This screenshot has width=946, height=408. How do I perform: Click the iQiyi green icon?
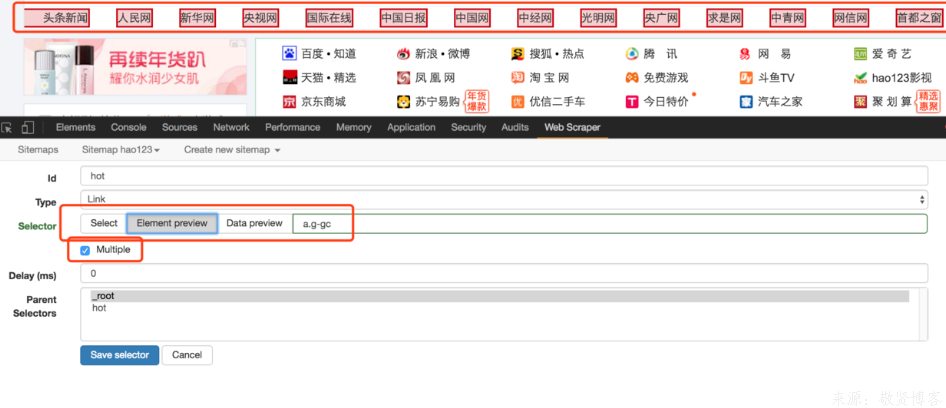point(860,54)
